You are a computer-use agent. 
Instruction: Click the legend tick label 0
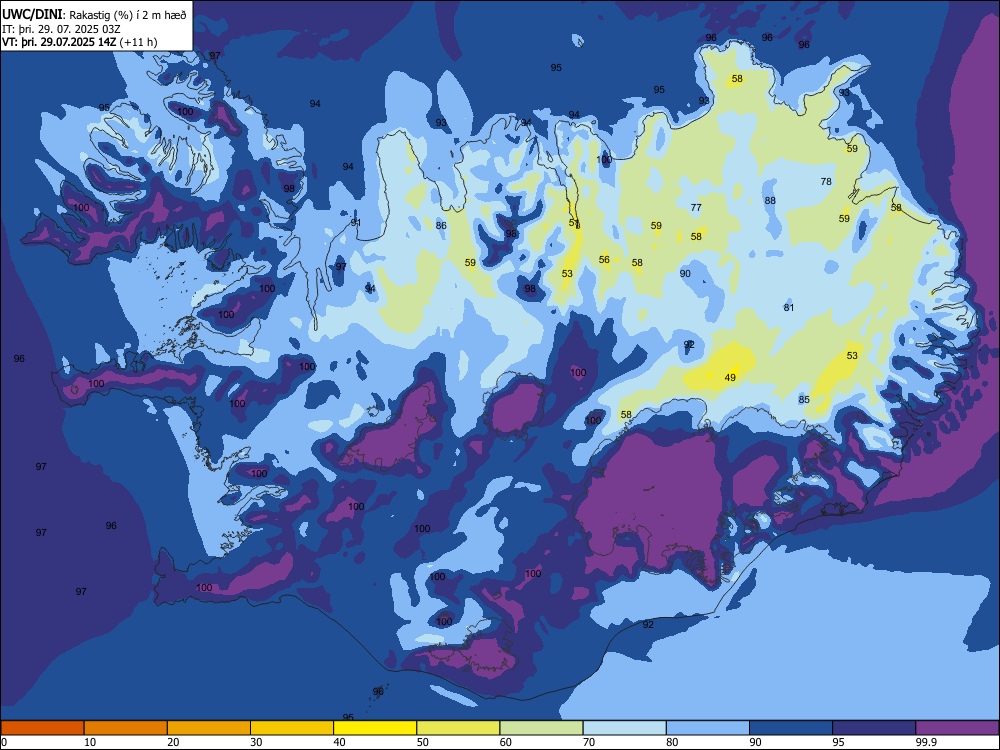coord(4,742)
